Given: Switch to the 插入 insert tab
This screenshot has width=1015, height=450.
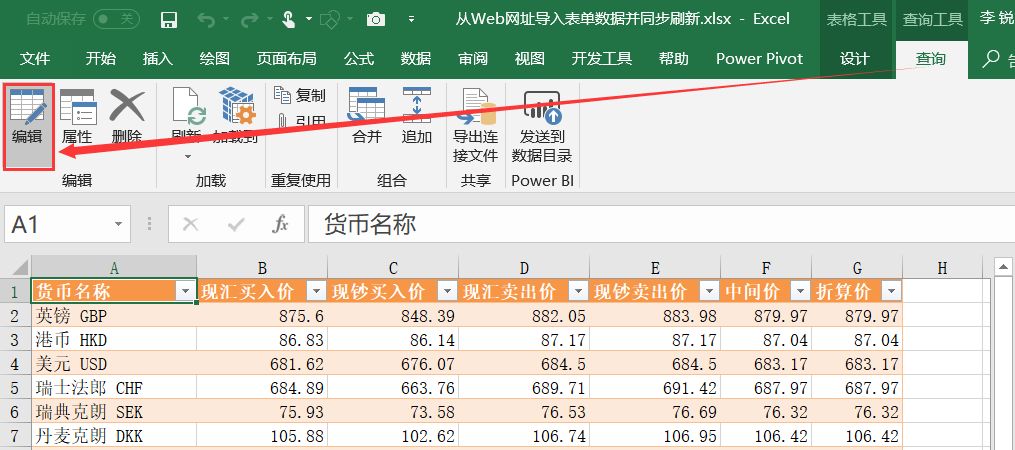Looking at the screenshot, I should pos(157,59).
